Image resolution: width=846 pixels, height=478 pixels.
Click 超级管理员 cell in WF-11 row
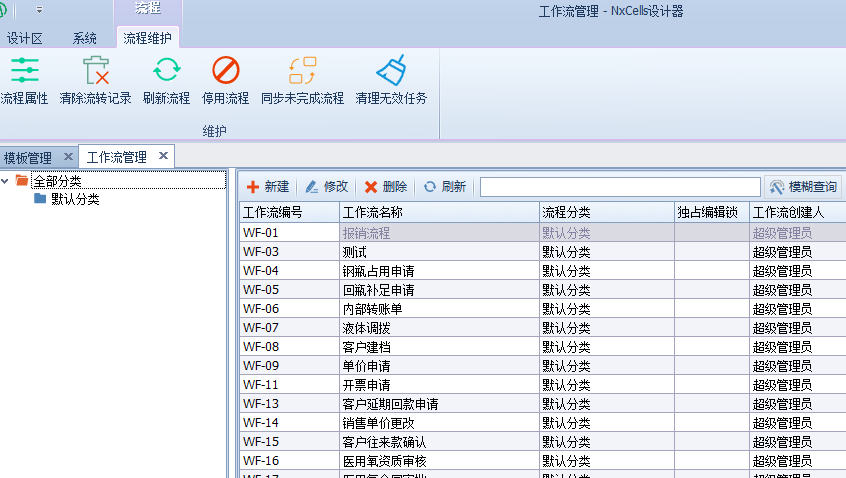[x=797, y=385]
